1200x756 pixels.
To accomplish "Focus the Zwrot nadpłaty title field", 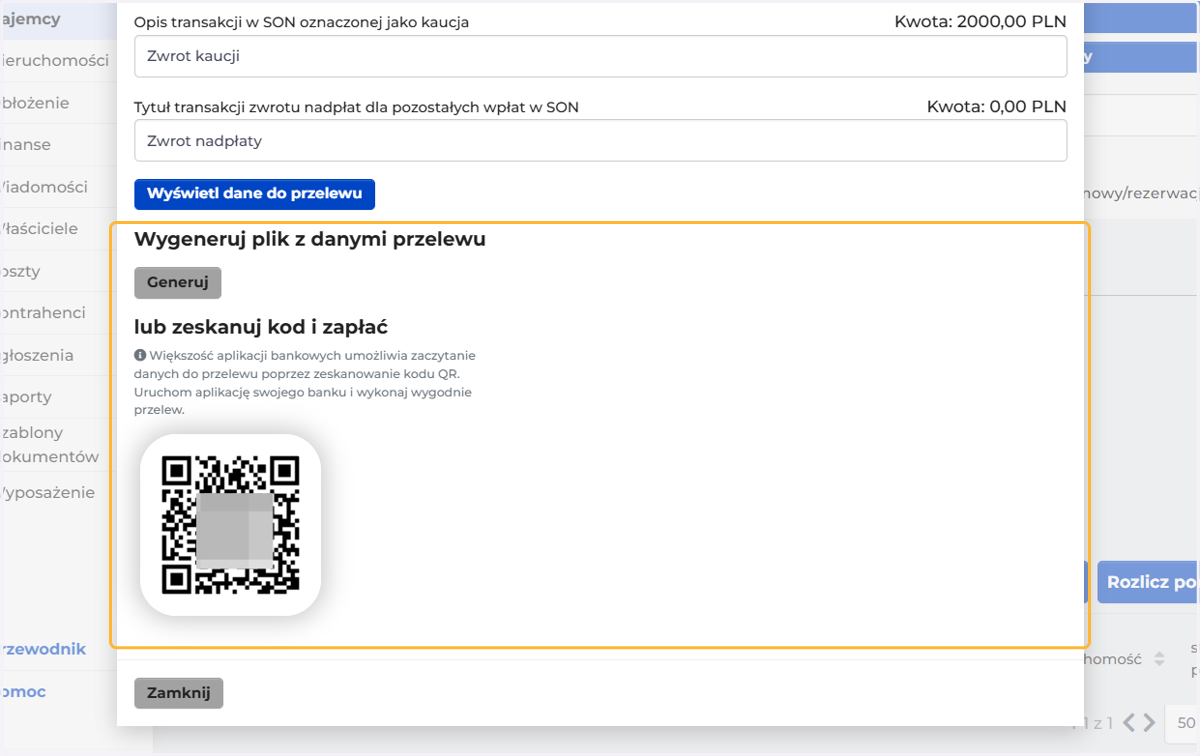I will coord(601,141).
